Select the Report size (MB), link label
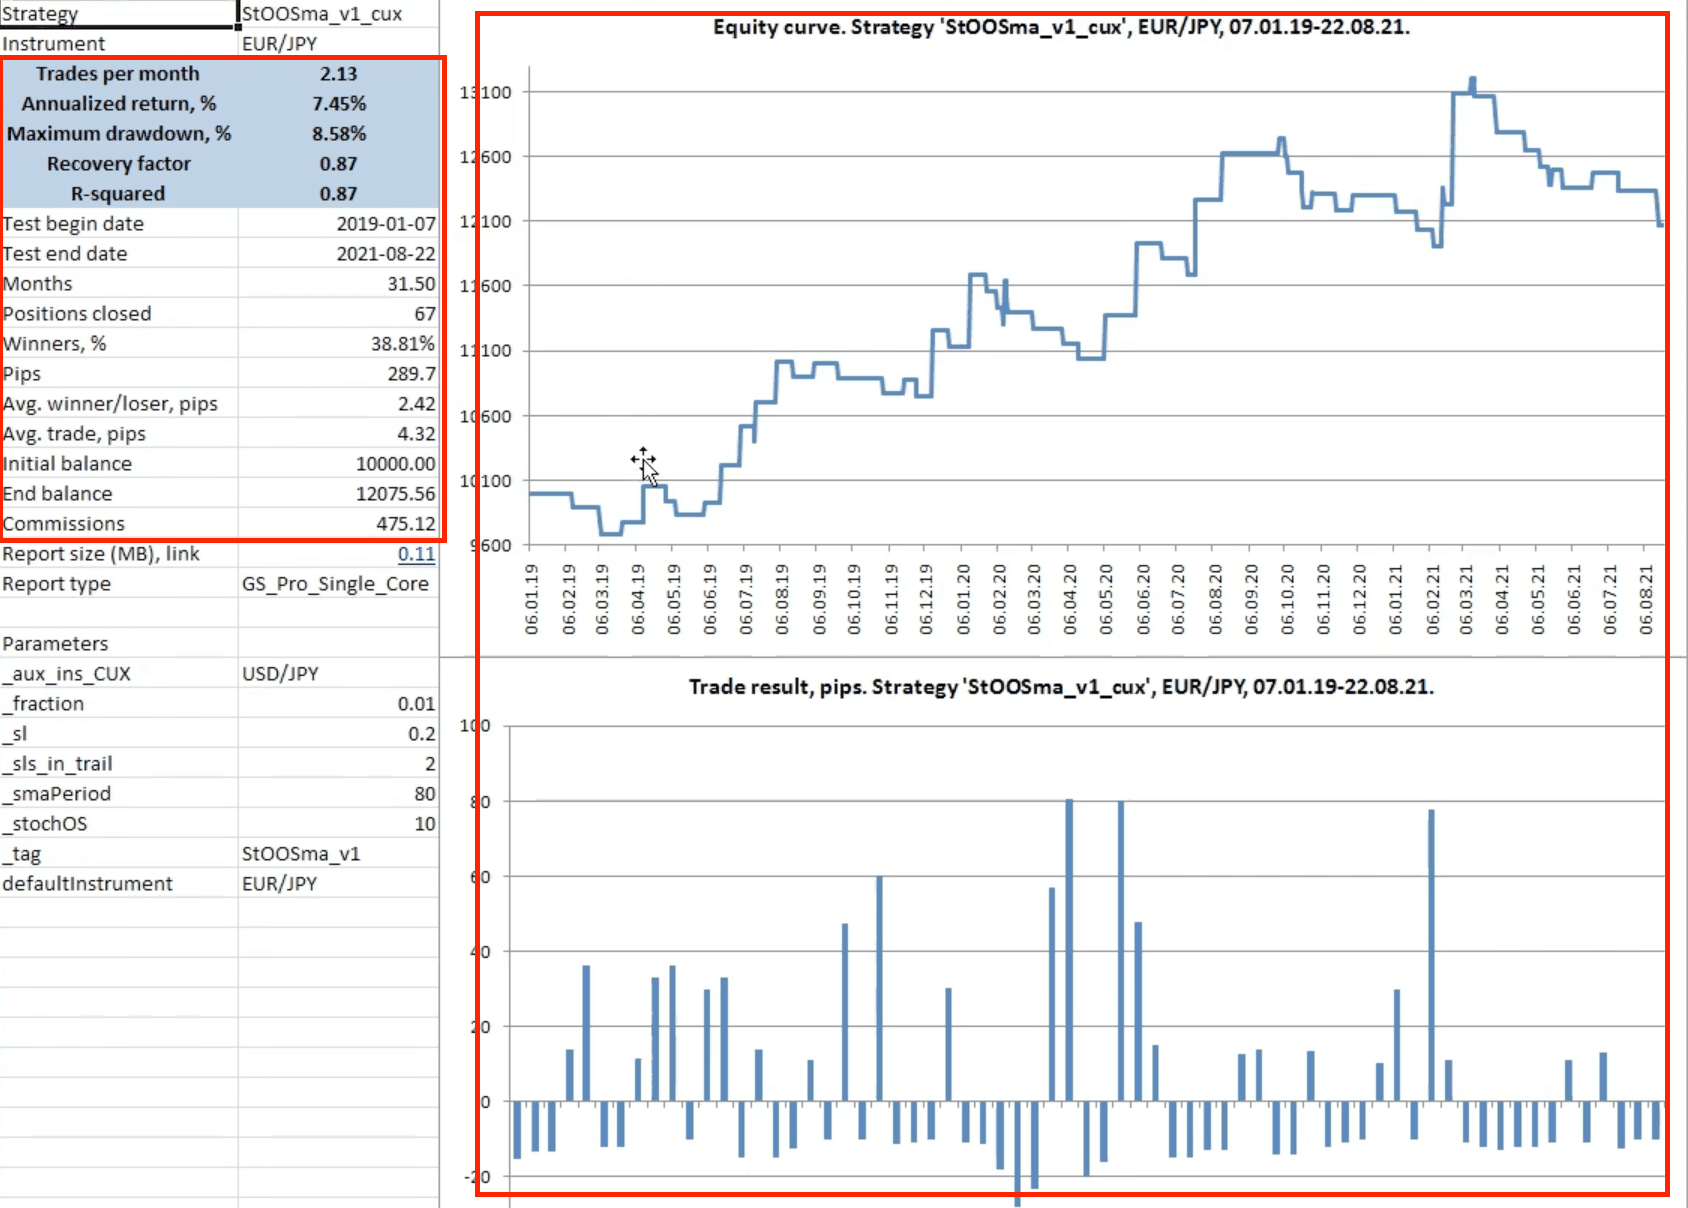The image size is (1688, 1208). [x=101, y=554]
